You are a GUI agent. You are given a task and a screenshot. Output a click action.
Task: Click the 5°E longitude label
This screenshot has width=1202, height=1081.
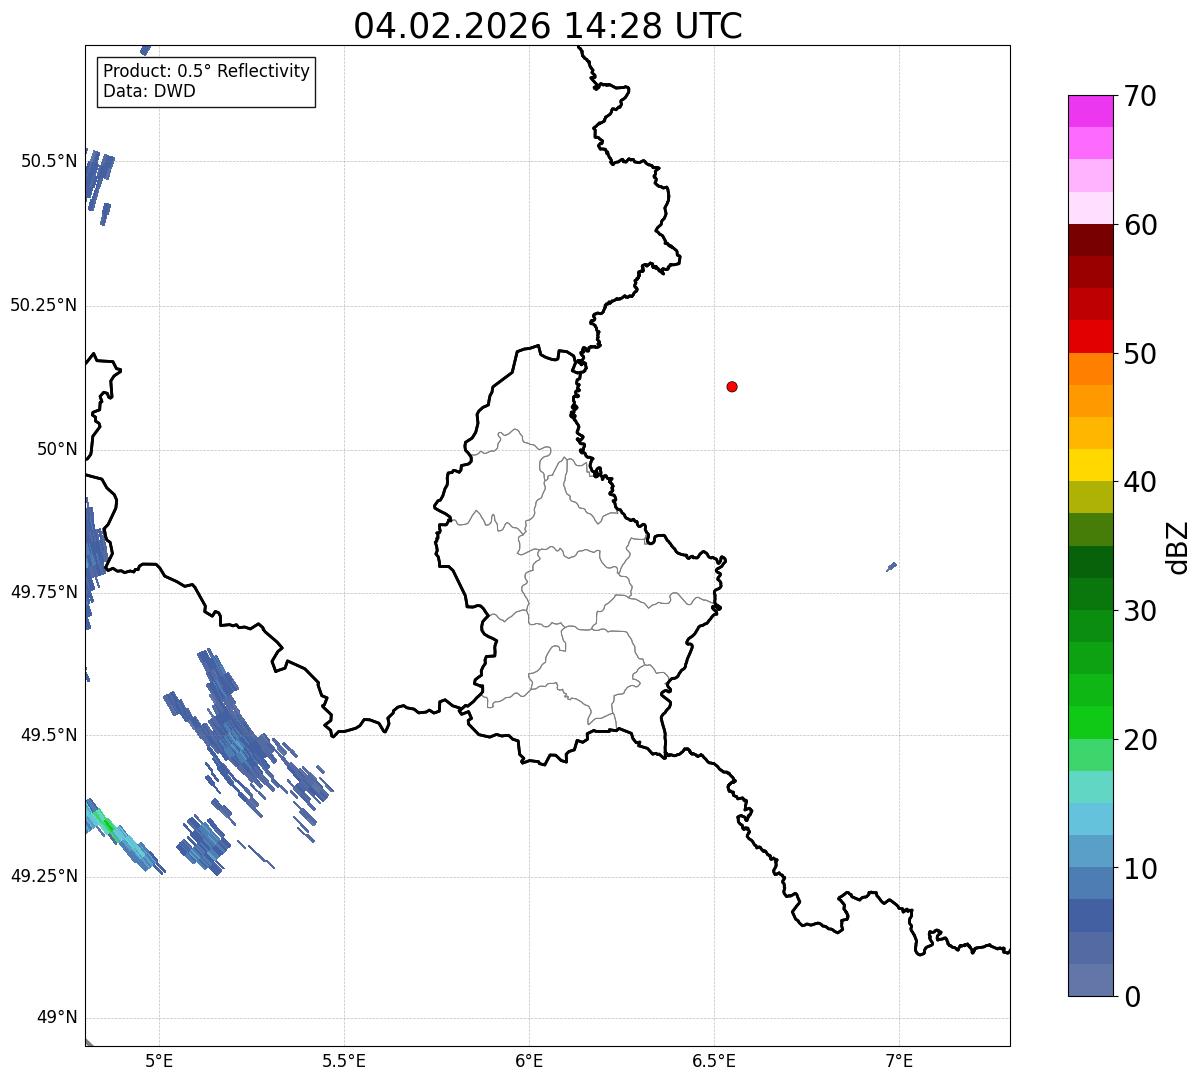(159, 1061)
